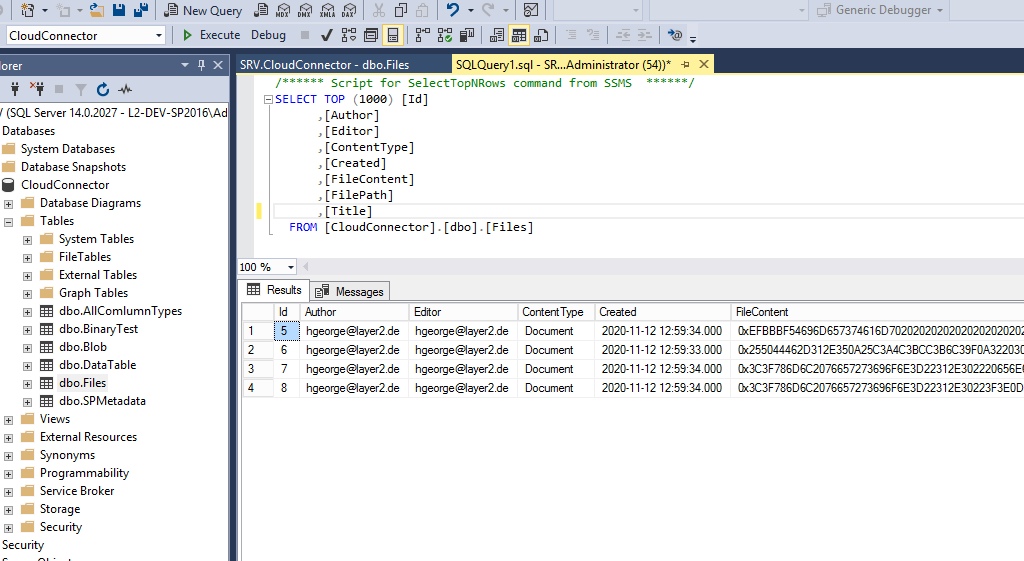The image size is (1024, 561).
Task: Switch to the Messages tab
Action: (x=350, y=291)
